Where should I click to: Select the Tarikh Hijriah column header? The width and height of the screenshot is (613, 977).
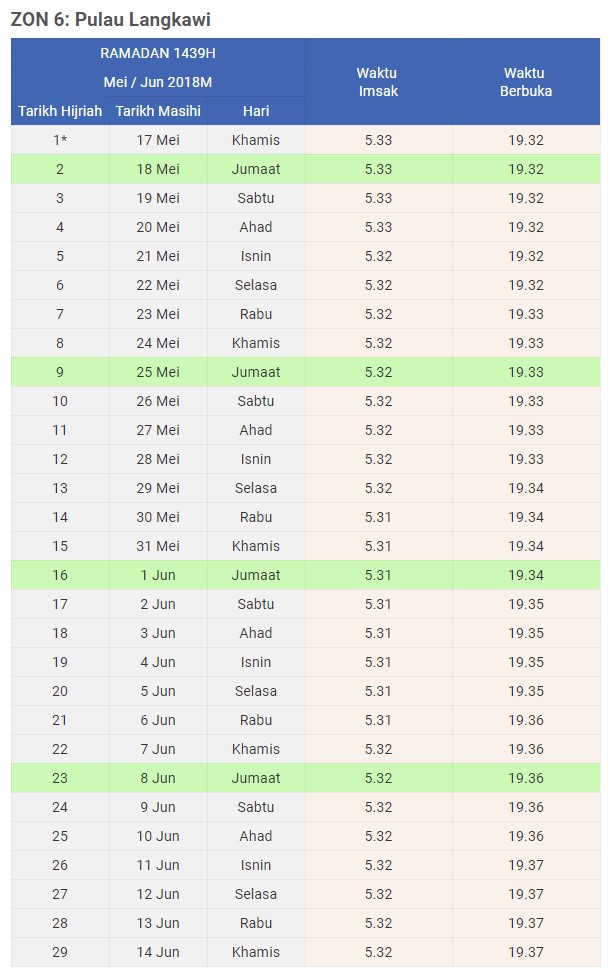60,111
